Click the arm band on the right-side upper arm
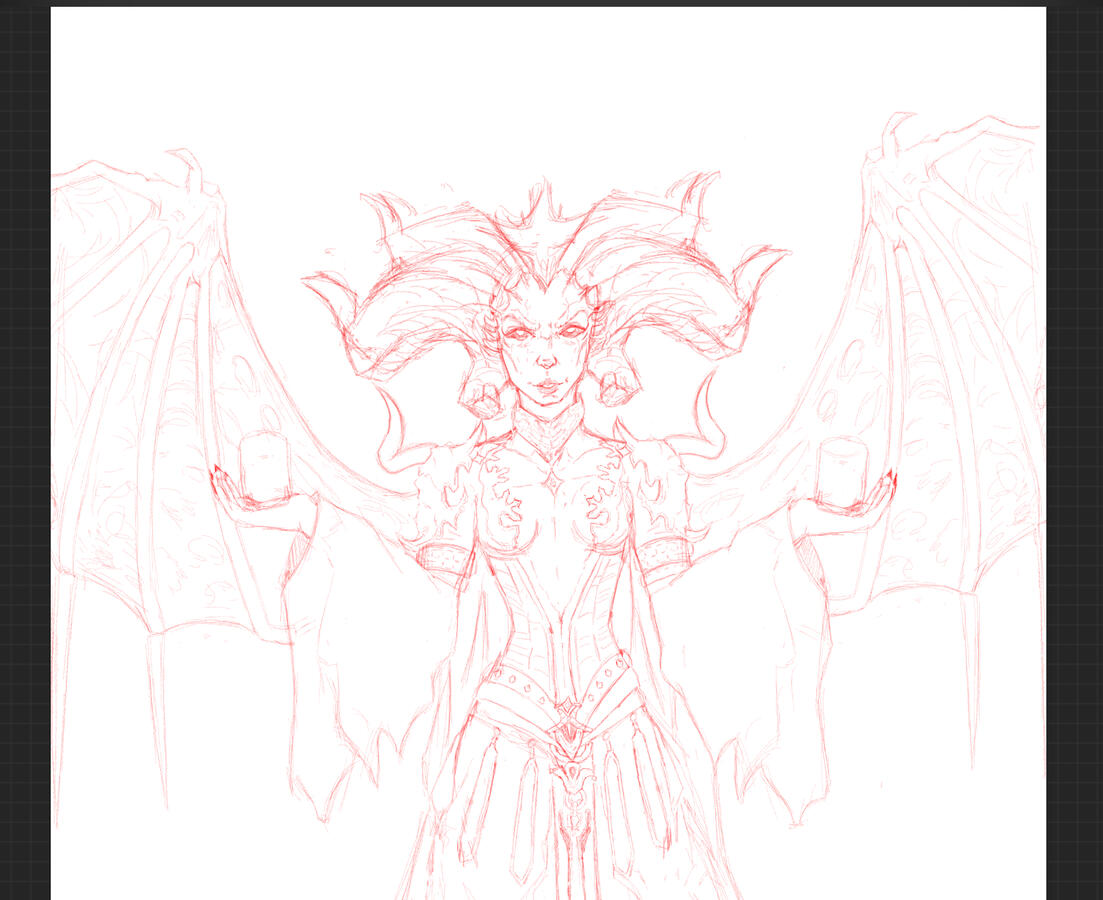The image size is (1103, 900). [662, 550]
